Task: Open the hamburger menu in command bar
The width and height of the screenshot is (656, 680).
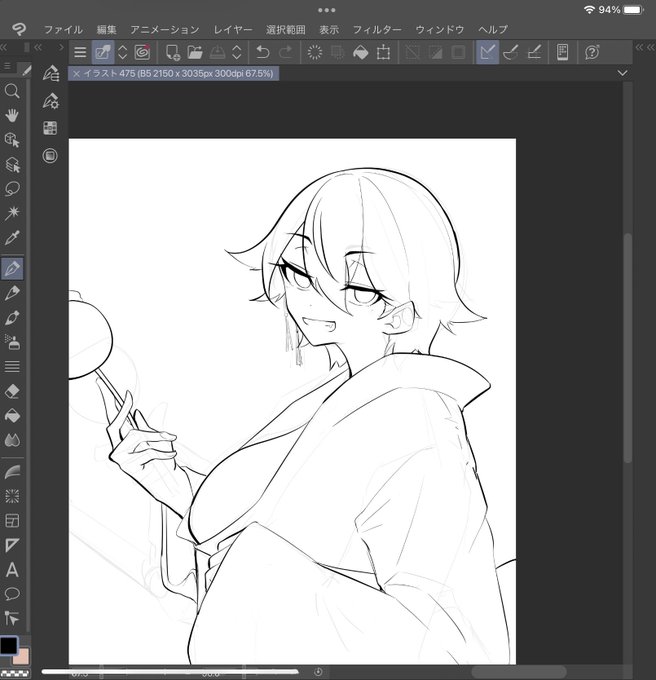Action: click(80, 52)
